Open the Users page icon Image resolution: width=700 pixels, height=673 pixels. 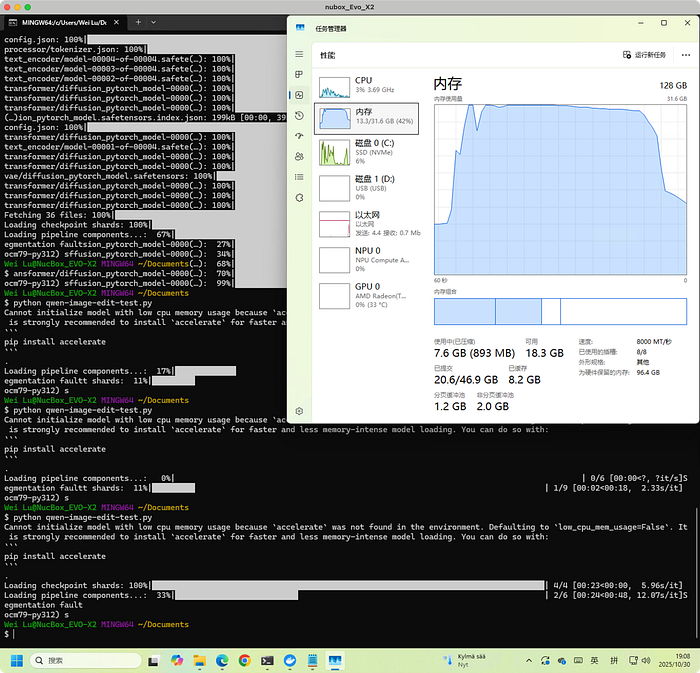click(299, 157)
